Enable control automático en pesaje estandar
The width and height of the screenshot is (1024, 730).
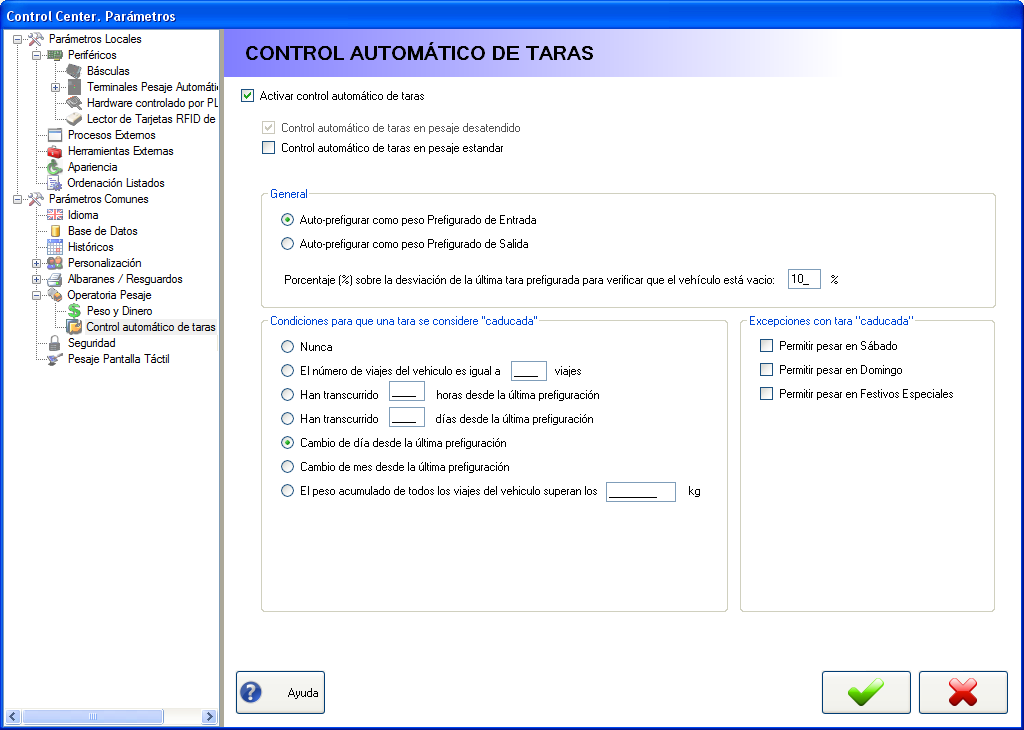tap(268, 148)
